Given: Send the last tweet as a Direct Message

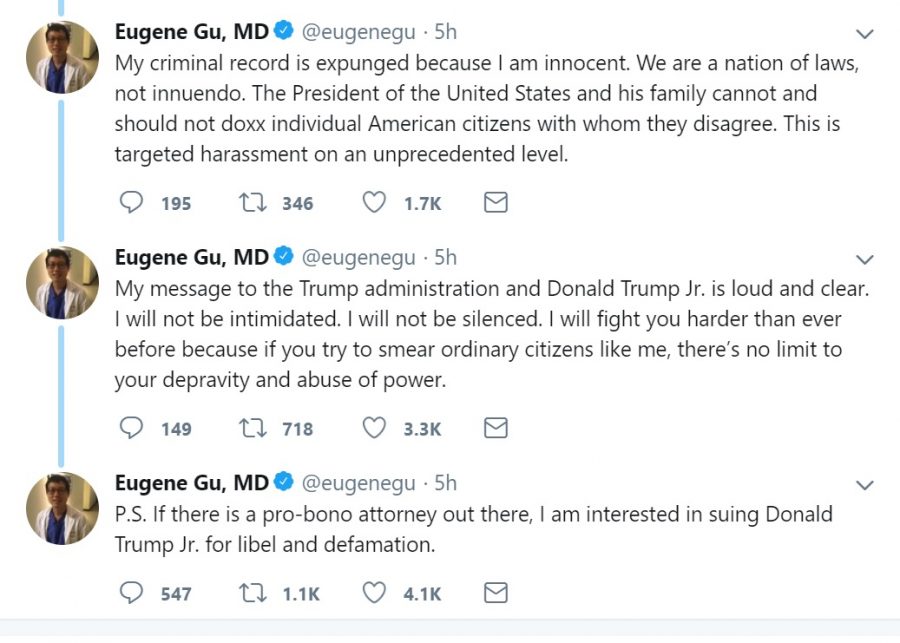Looking at the screenshot, I should [494, 592].
